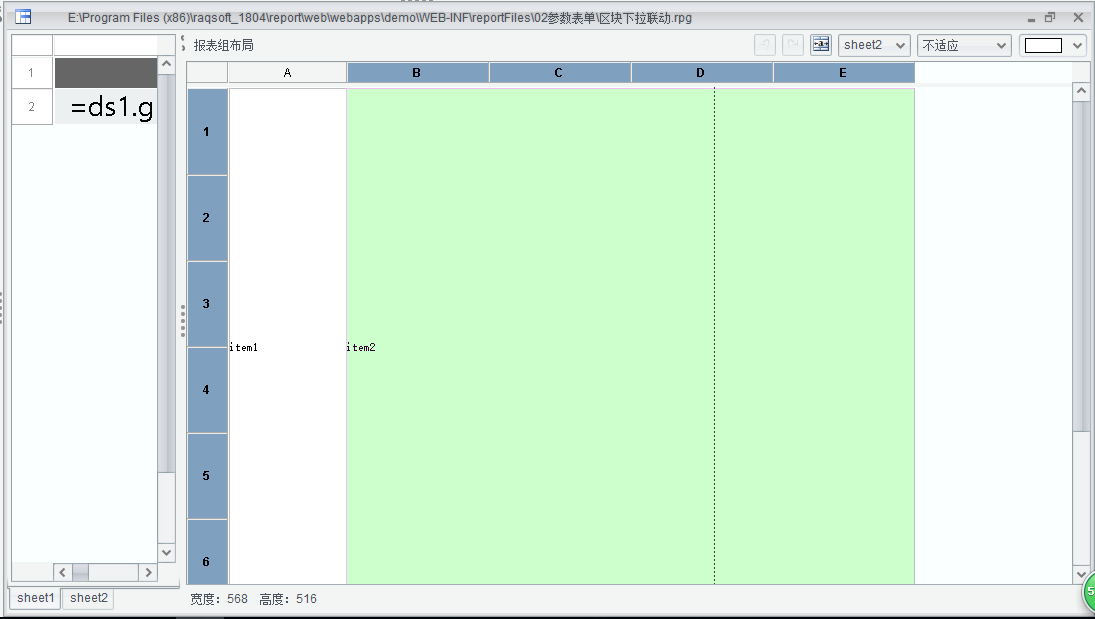The height and width of the screenshot is (619, 1095).
Task: Click the select-all corner of layout grid
Action: click(x=207, y=73)
